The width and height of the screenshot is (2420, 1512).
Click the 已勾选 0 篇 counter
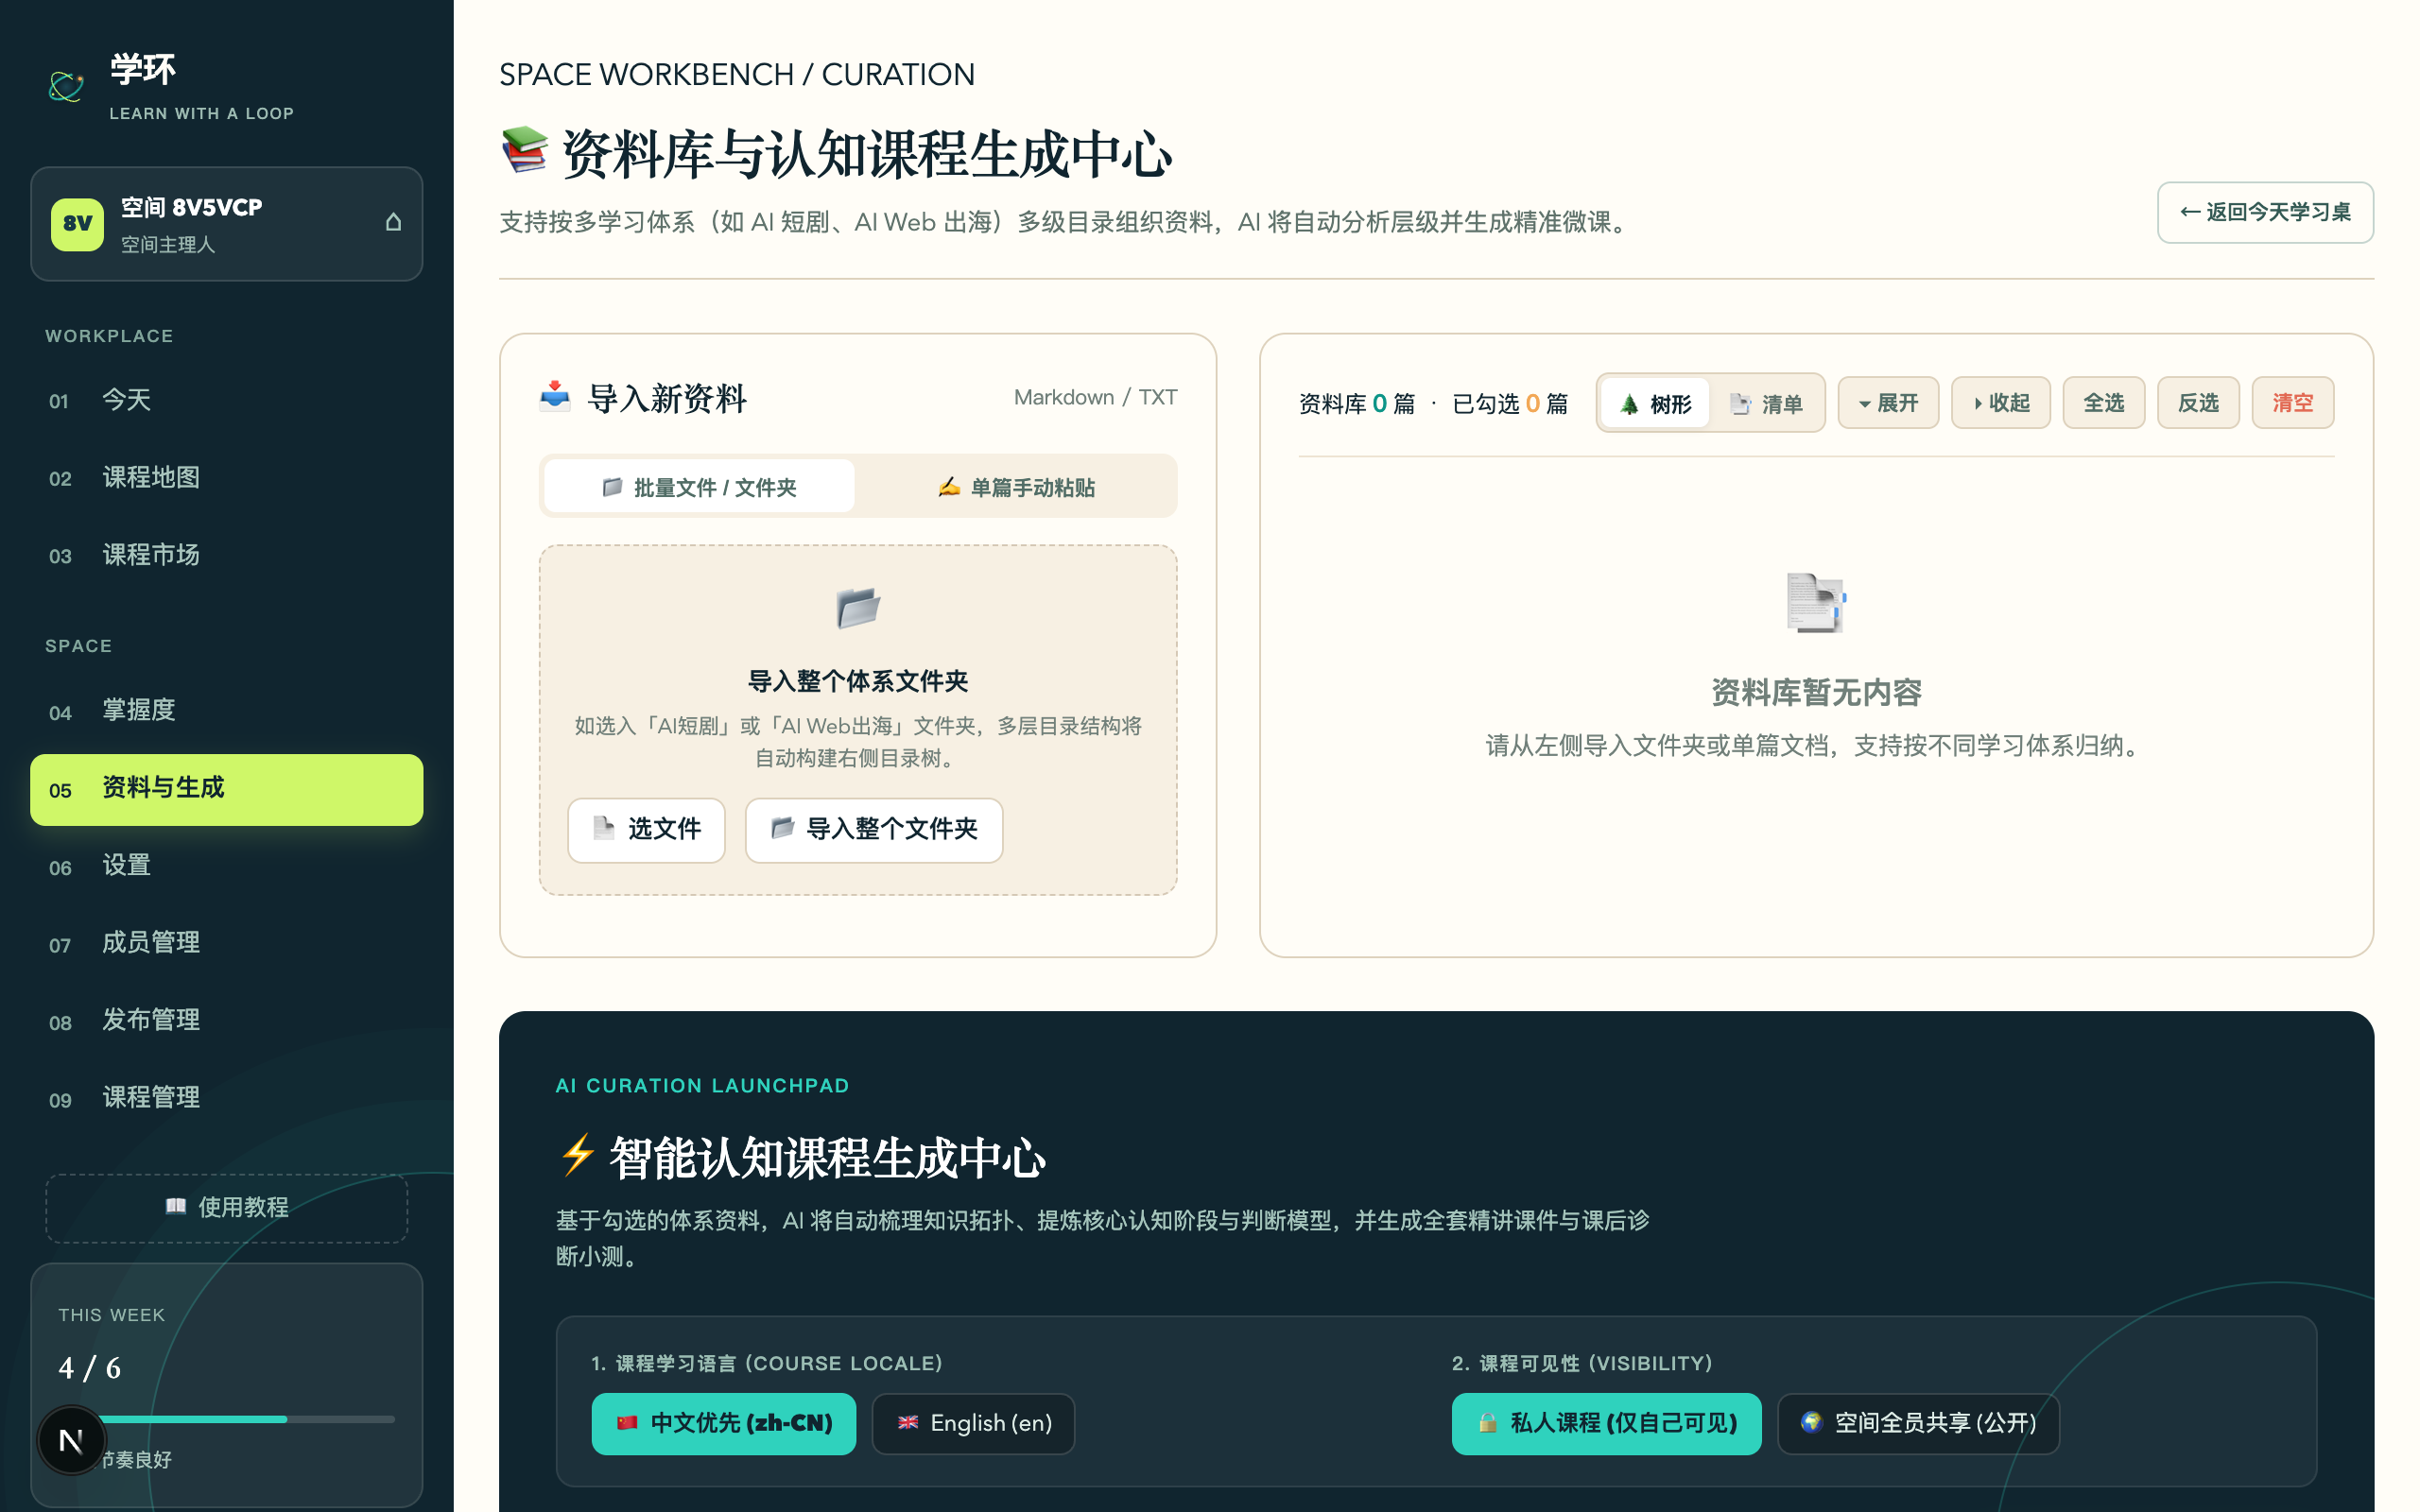(x=1509, y=403)
